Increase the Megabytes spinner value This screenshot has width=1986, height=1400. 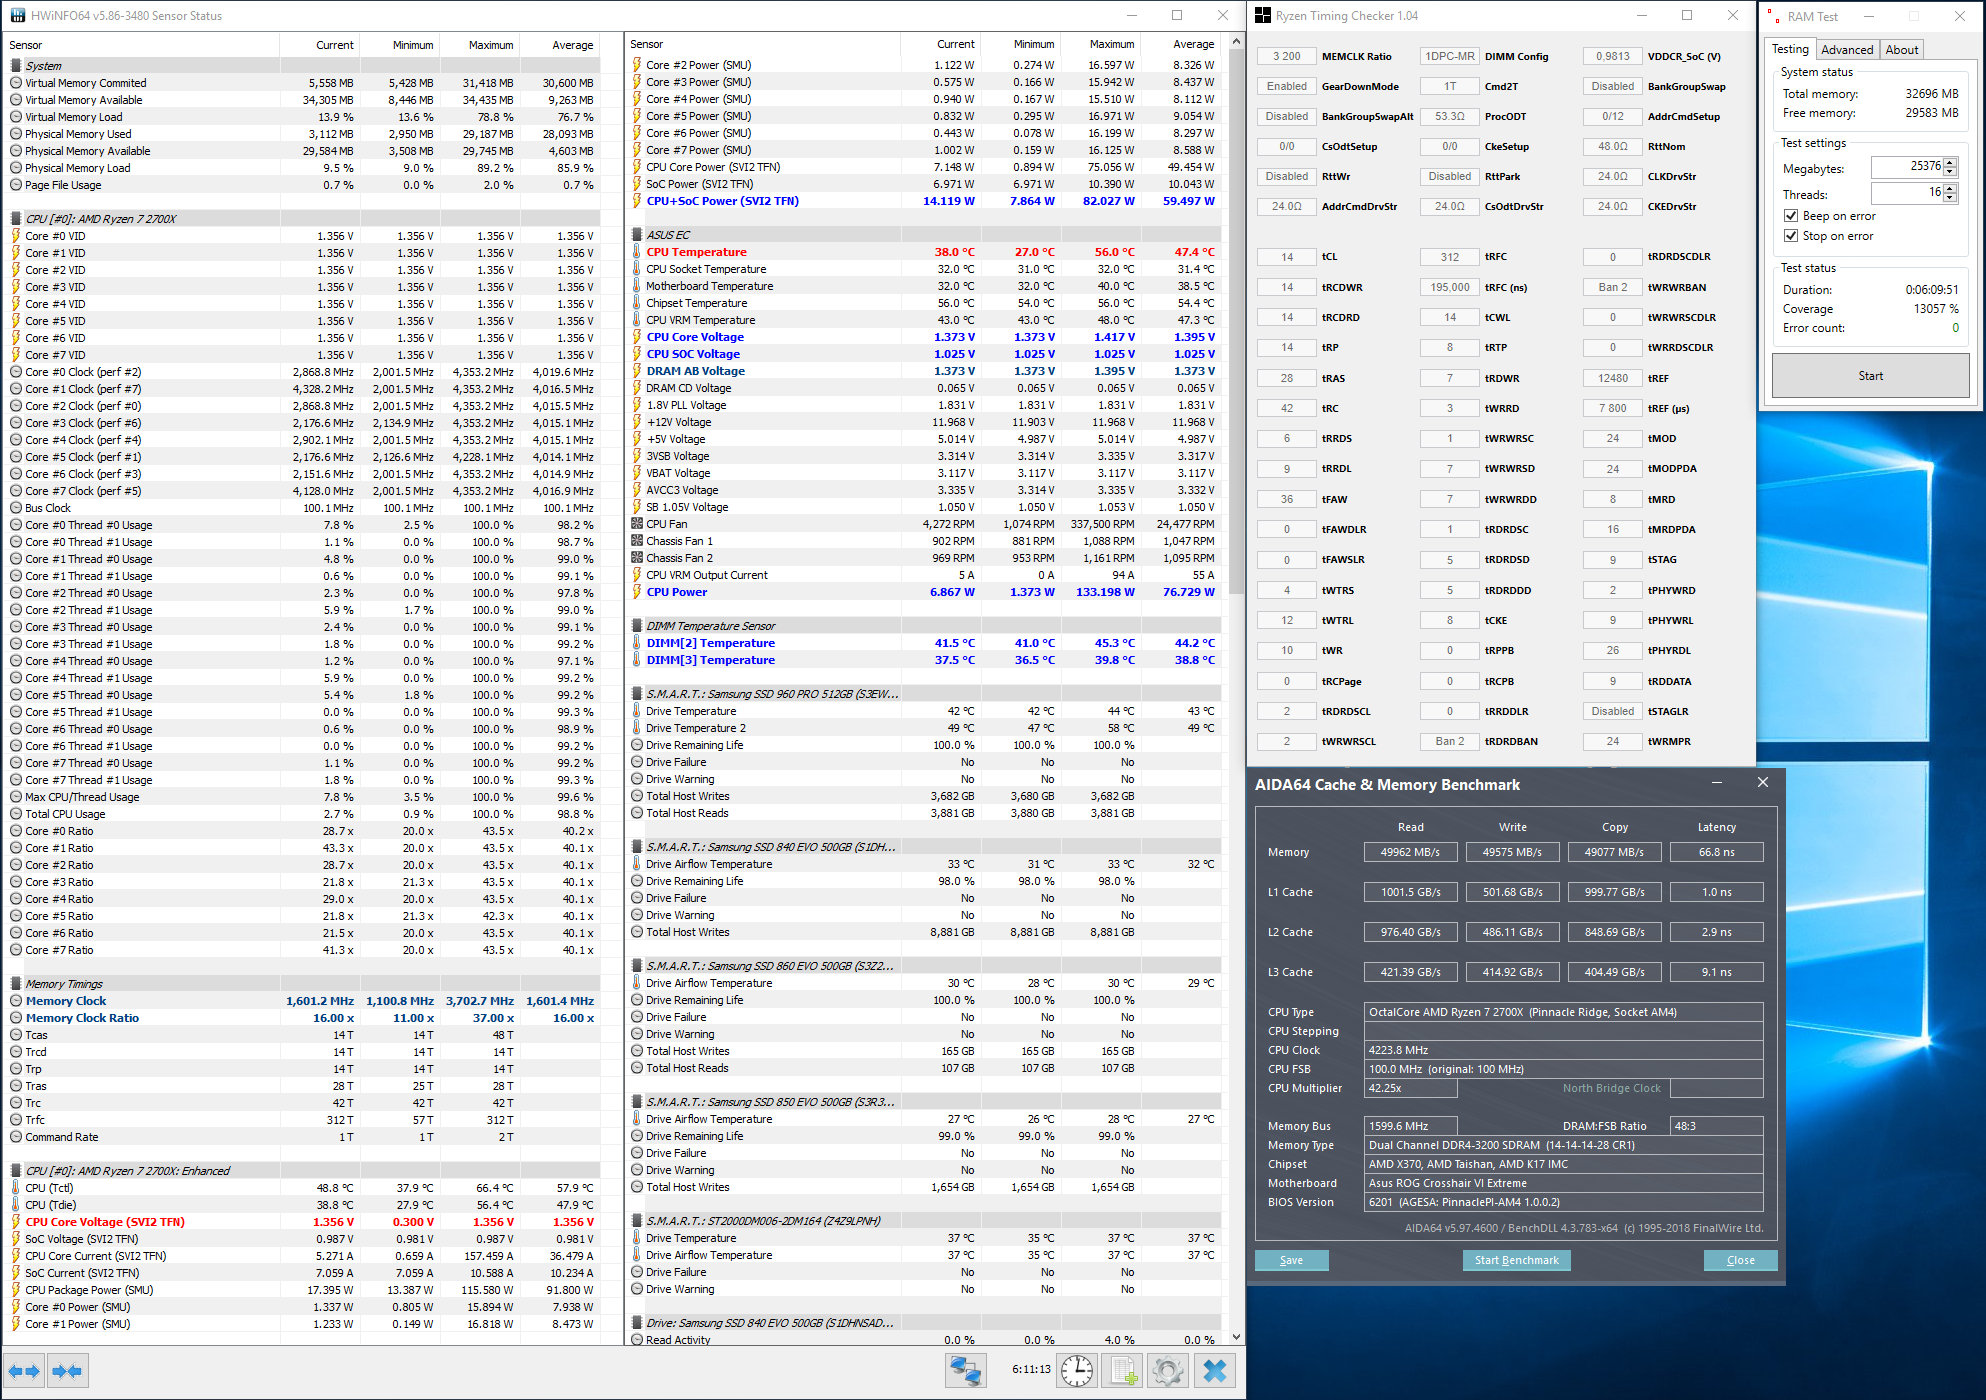(1950, 162)
